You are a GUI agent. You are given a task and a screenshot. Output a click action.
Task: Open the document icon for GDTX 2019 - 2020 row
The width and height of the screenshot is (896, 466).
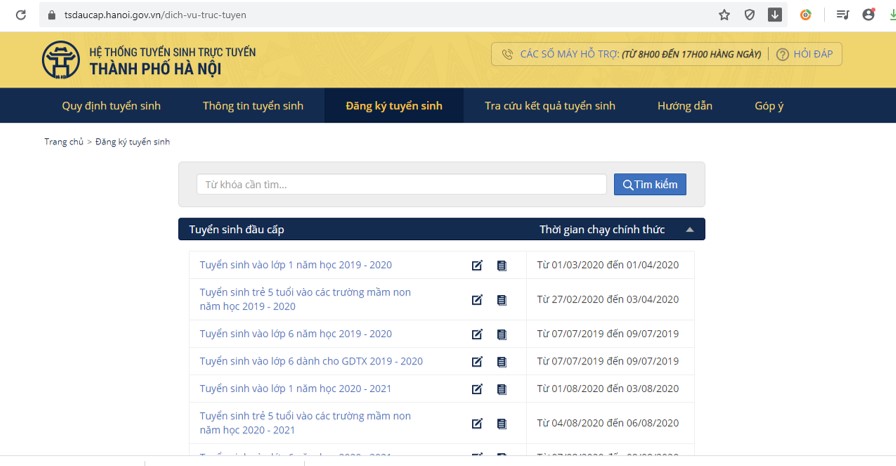pos(502,361)
